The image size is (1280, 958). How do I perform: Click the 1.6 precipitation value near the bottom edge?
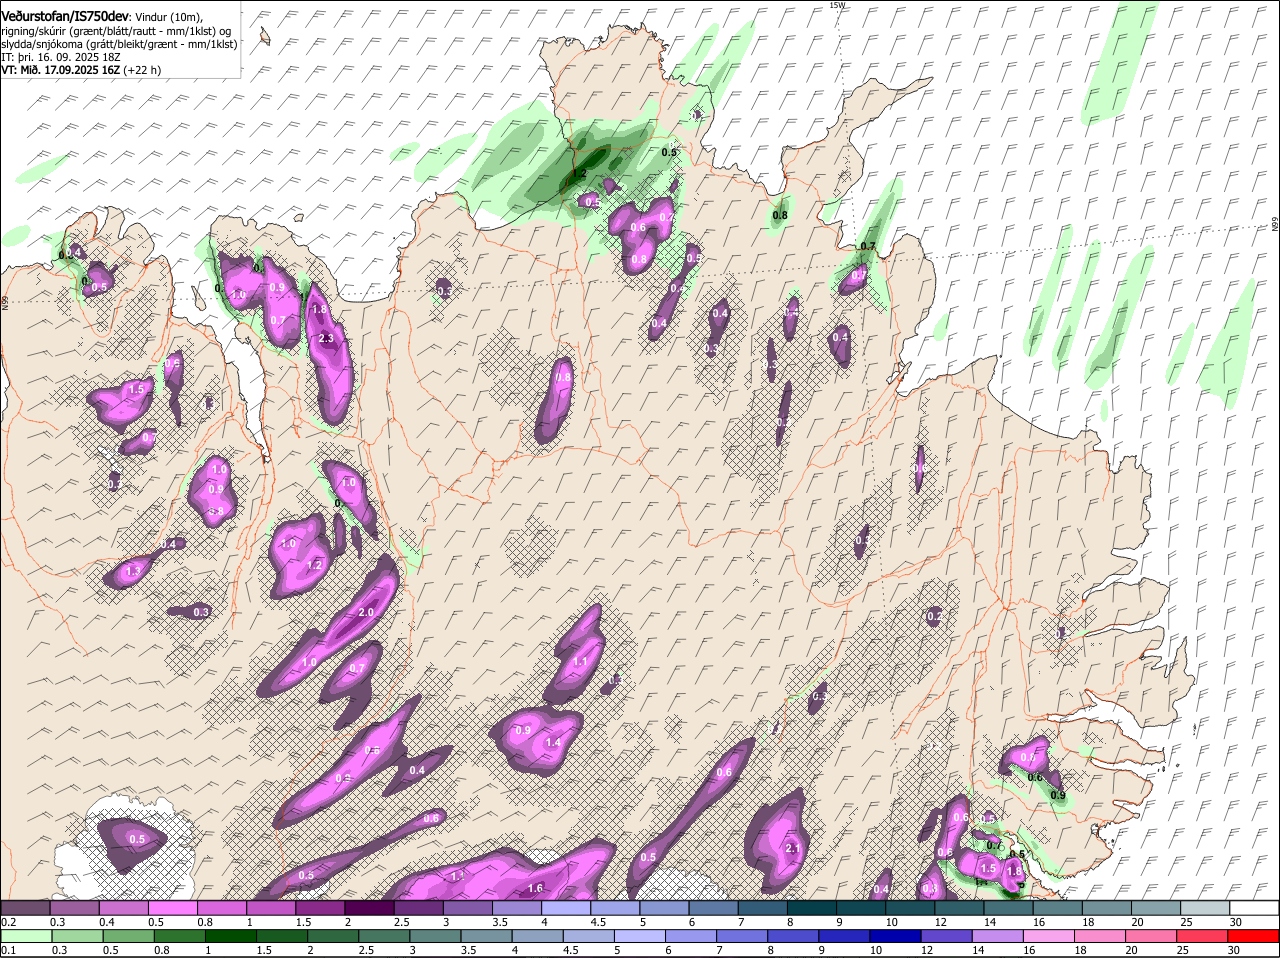[x=535, y=888]
